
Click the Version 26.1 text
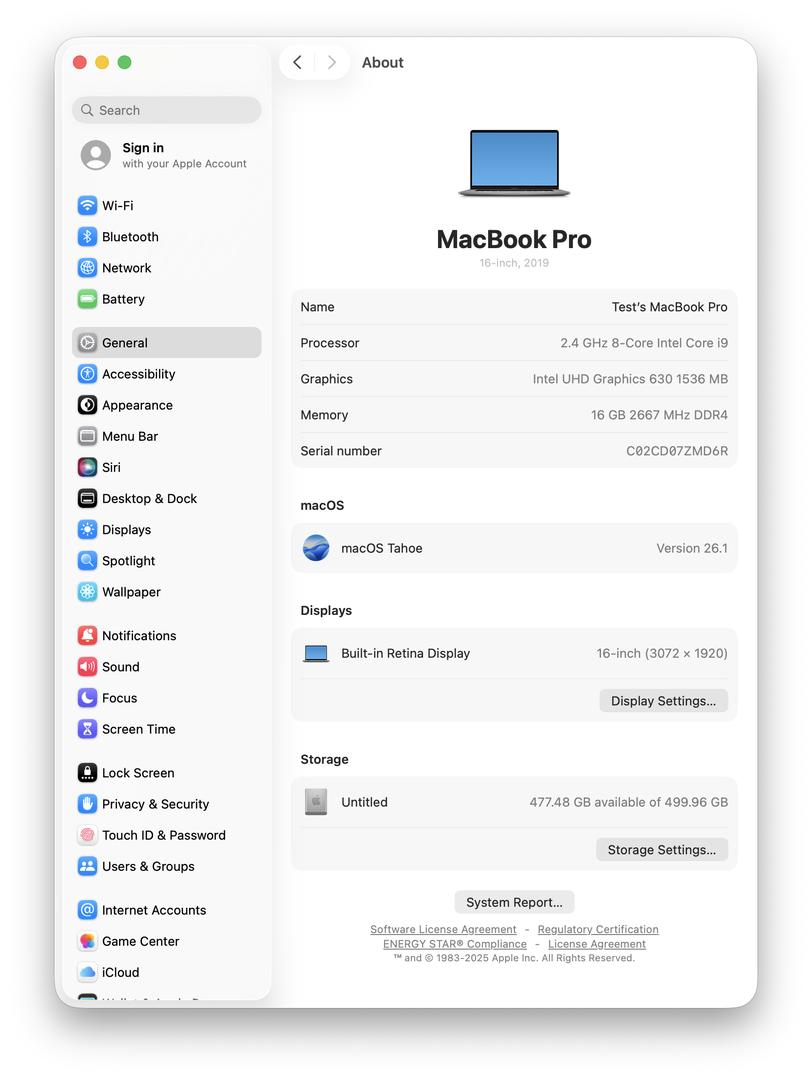tap(691, 548)
